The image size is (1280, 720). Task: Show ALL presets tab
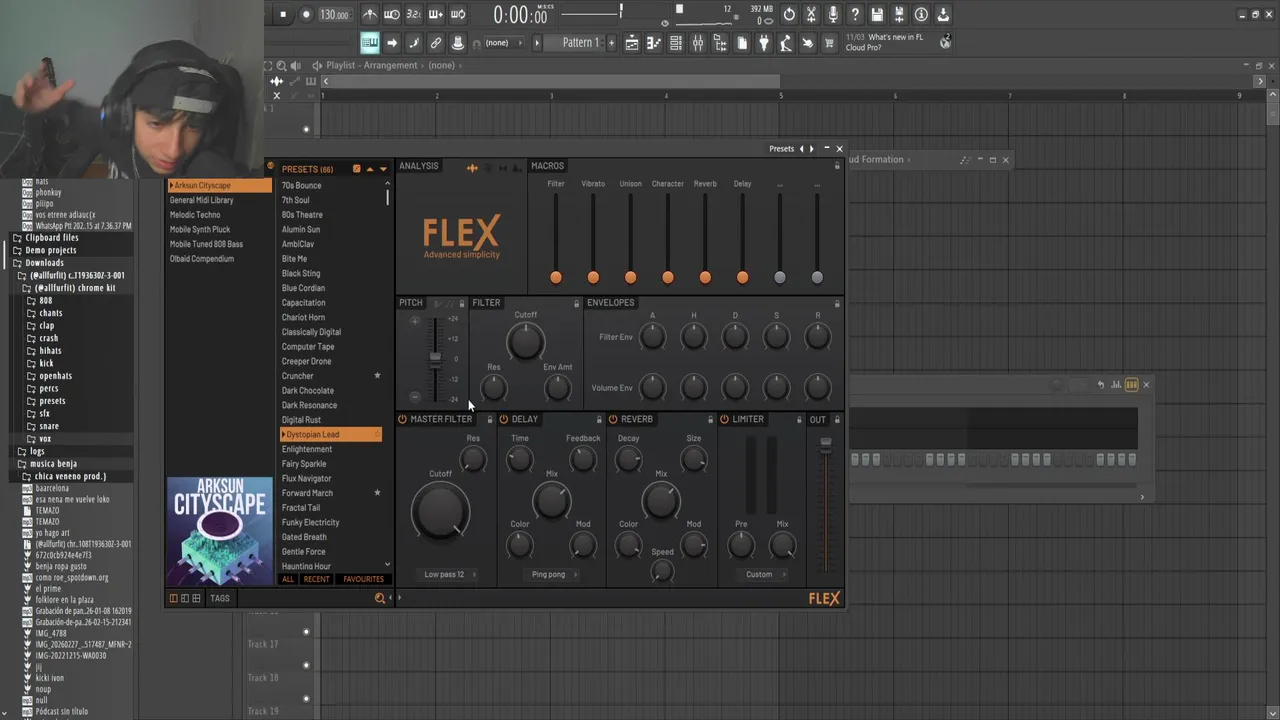coord(288,579)
